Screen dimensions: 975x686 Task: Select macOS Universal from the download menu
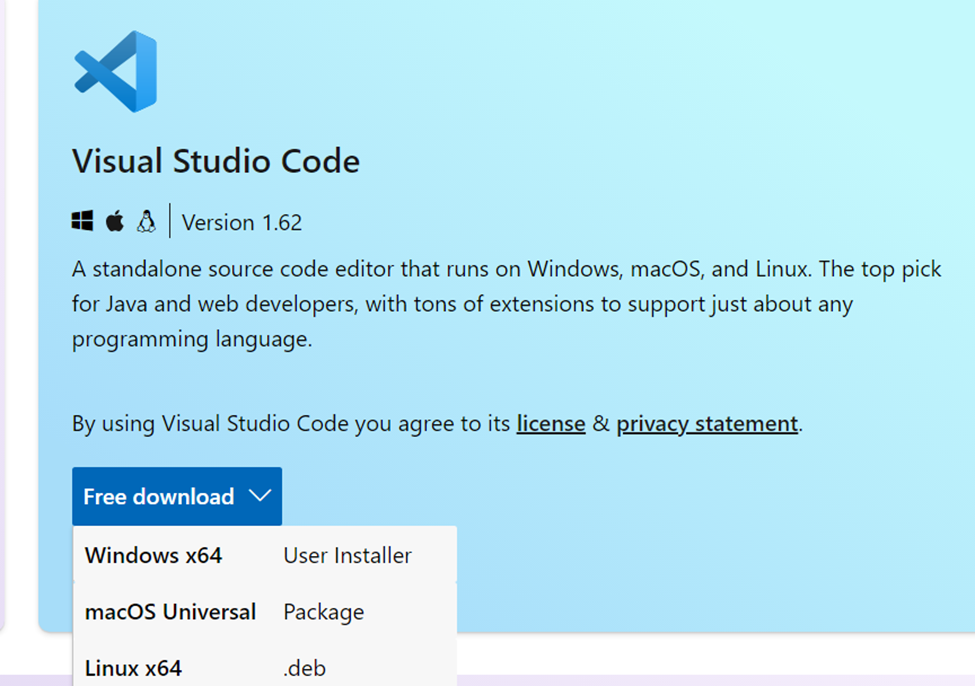coord(170,612)
